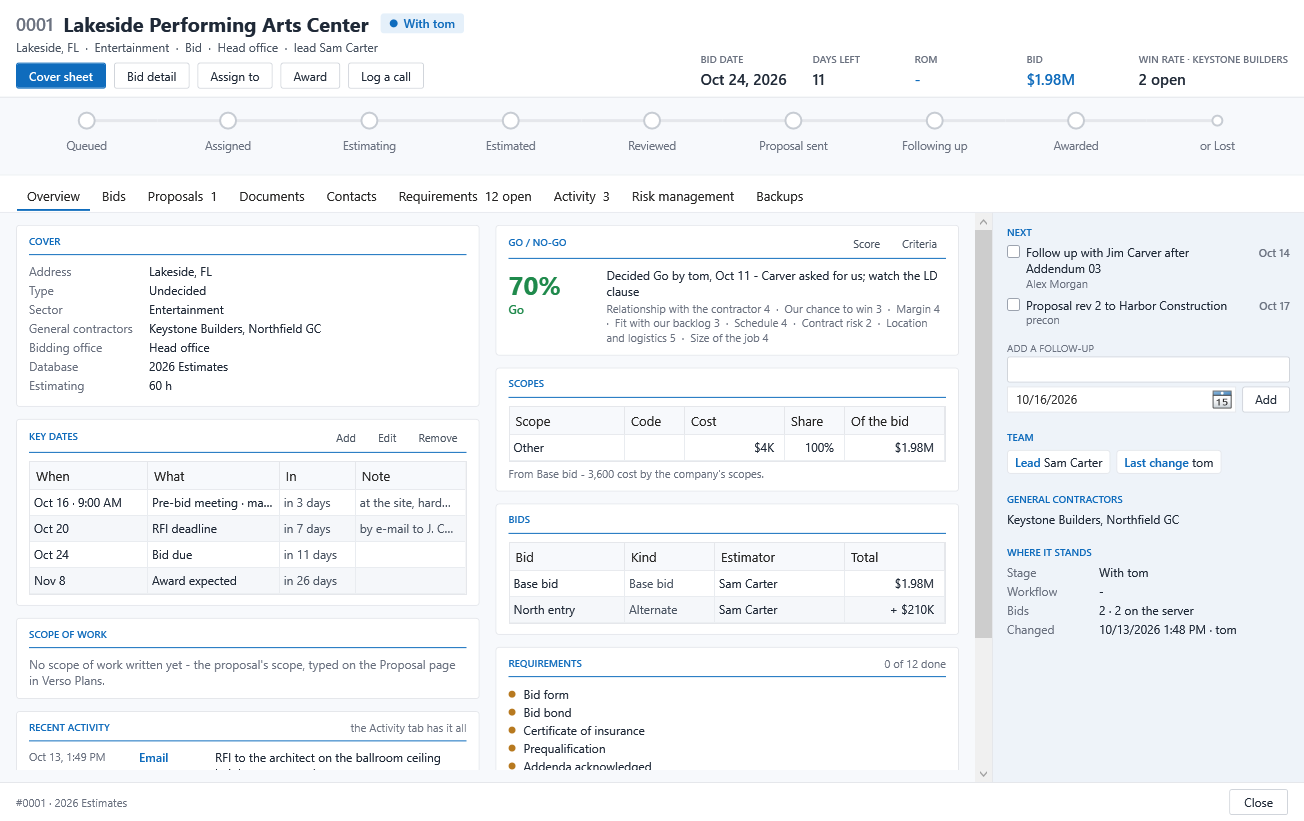The height and width of the screenshot is (821, 1304).
Task: Choose the Estimated stage marker
Action: pos(511,121)
